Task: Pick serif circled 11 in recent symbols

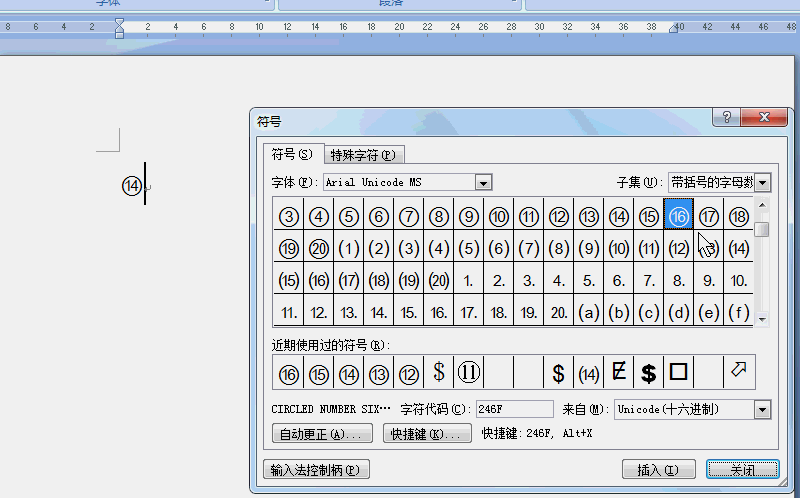Action: point(469,372)
